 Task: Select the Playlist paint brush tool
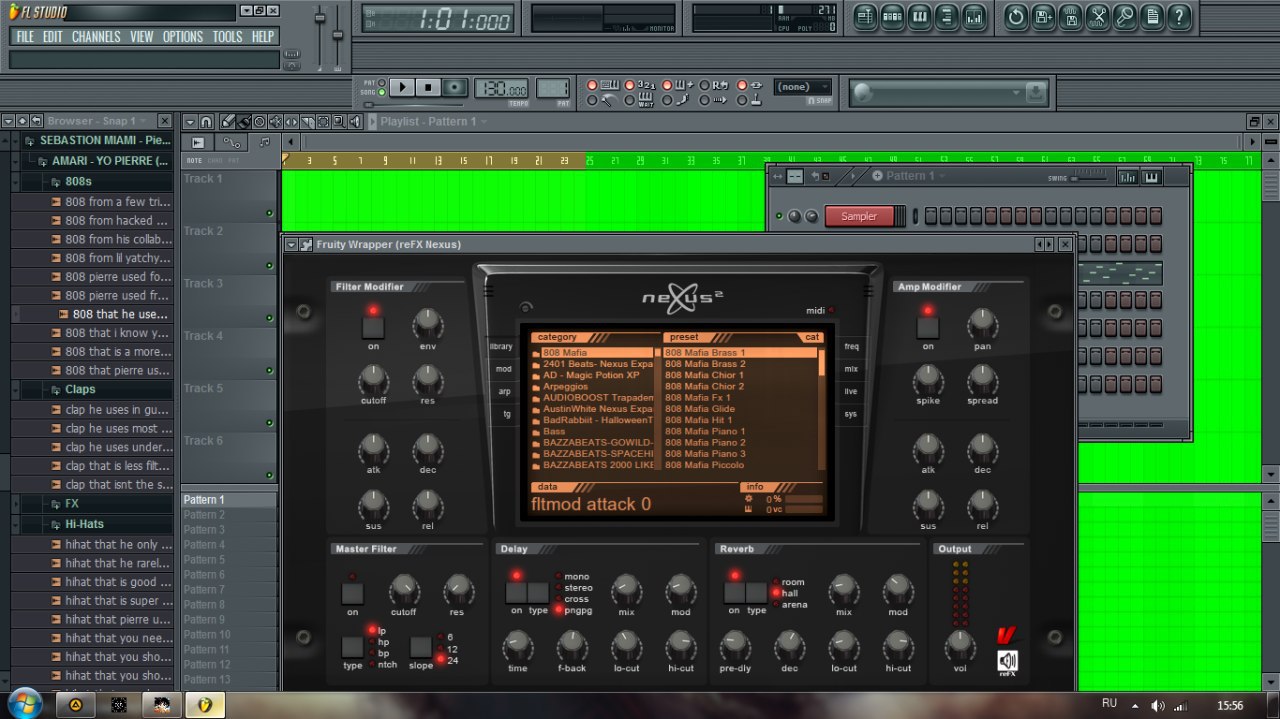coord(243,121)
